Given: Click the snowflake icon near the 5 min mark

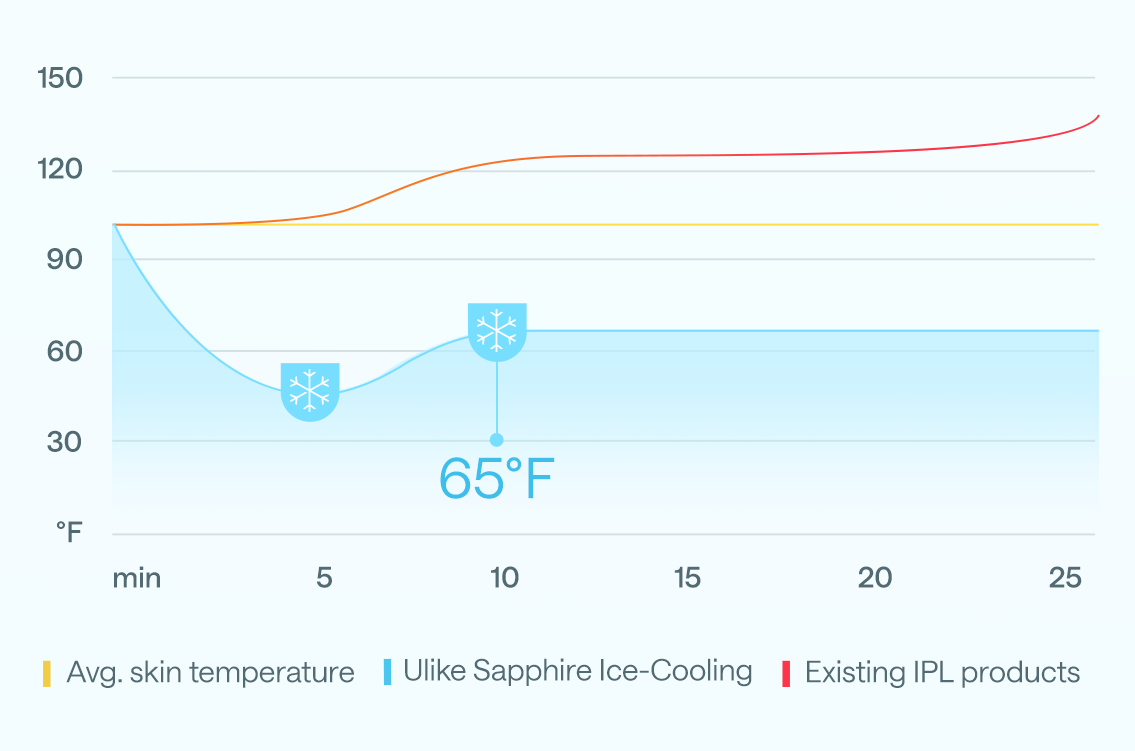Looking at the screenshot, I should (x=310, y=391).
